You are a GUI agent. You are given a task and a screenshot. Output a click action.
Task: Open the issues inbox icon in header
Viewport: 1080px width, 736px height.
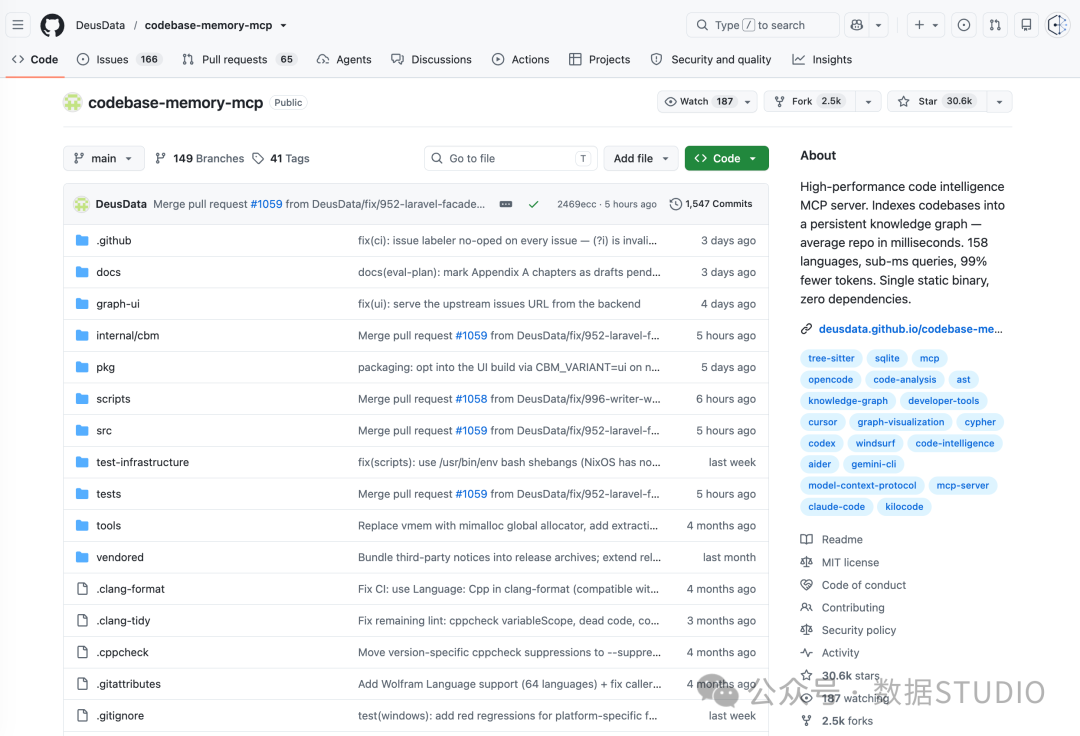[964, 25]
